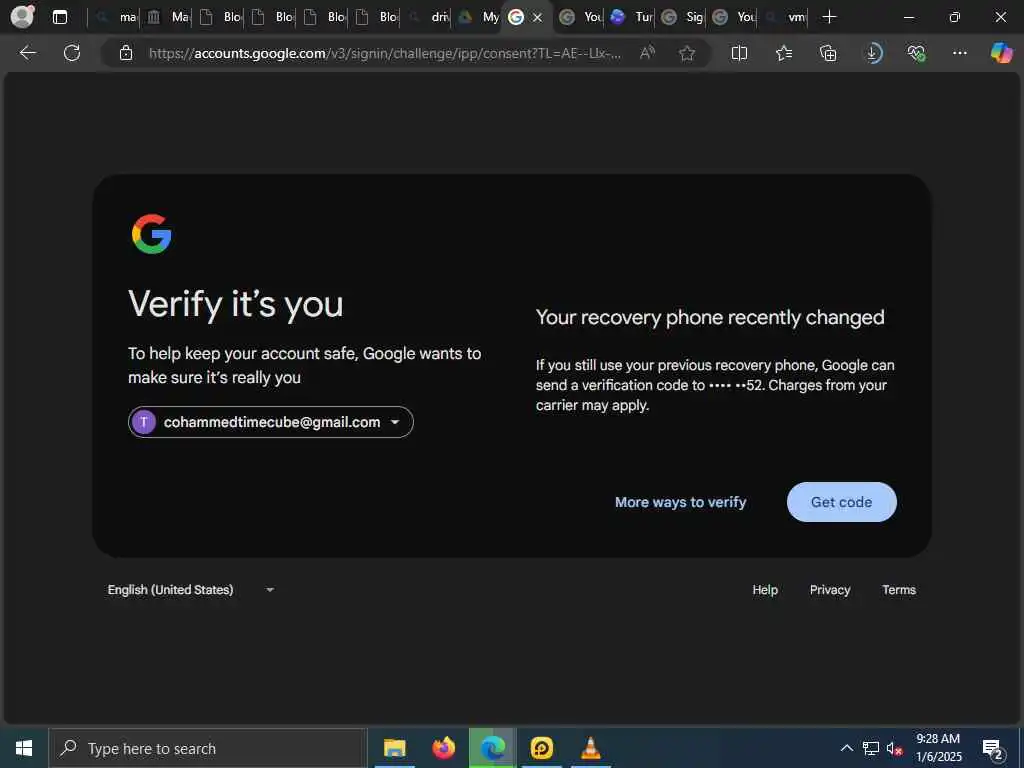Screen dimensions: 1024x768
Task: Click 'Your recovery phone recently changed' text
Action: click(x=710, y=317)
